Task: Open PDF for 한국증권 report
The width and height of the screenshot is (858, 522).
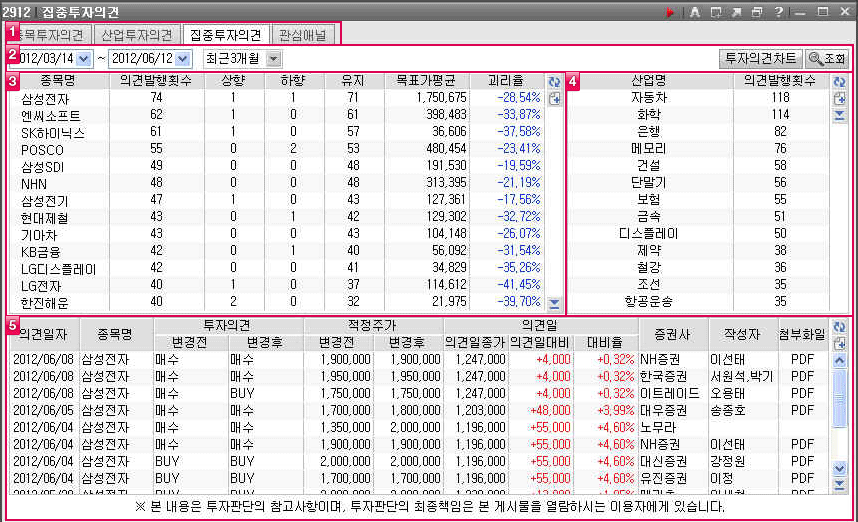Action: point(802,376)
